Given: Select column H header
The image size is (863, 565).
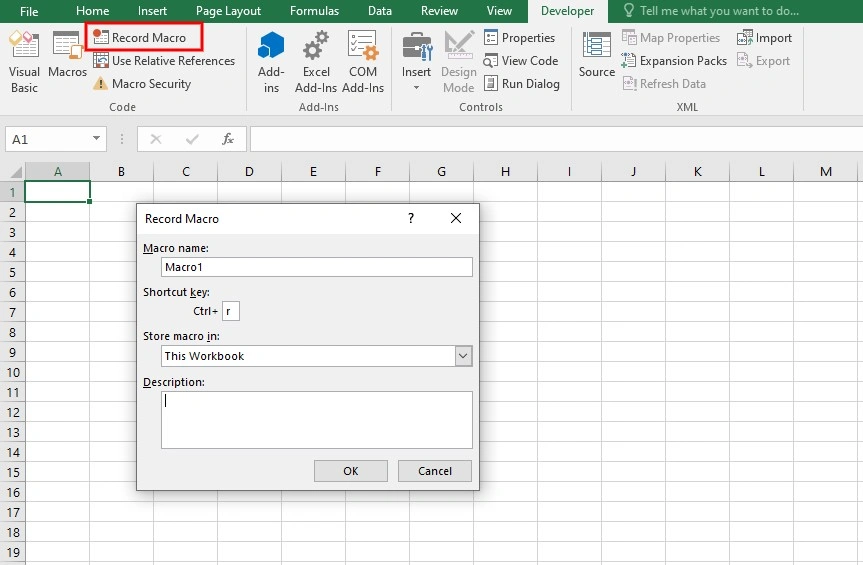Looking at the screenshot, I should coord(505,172).
